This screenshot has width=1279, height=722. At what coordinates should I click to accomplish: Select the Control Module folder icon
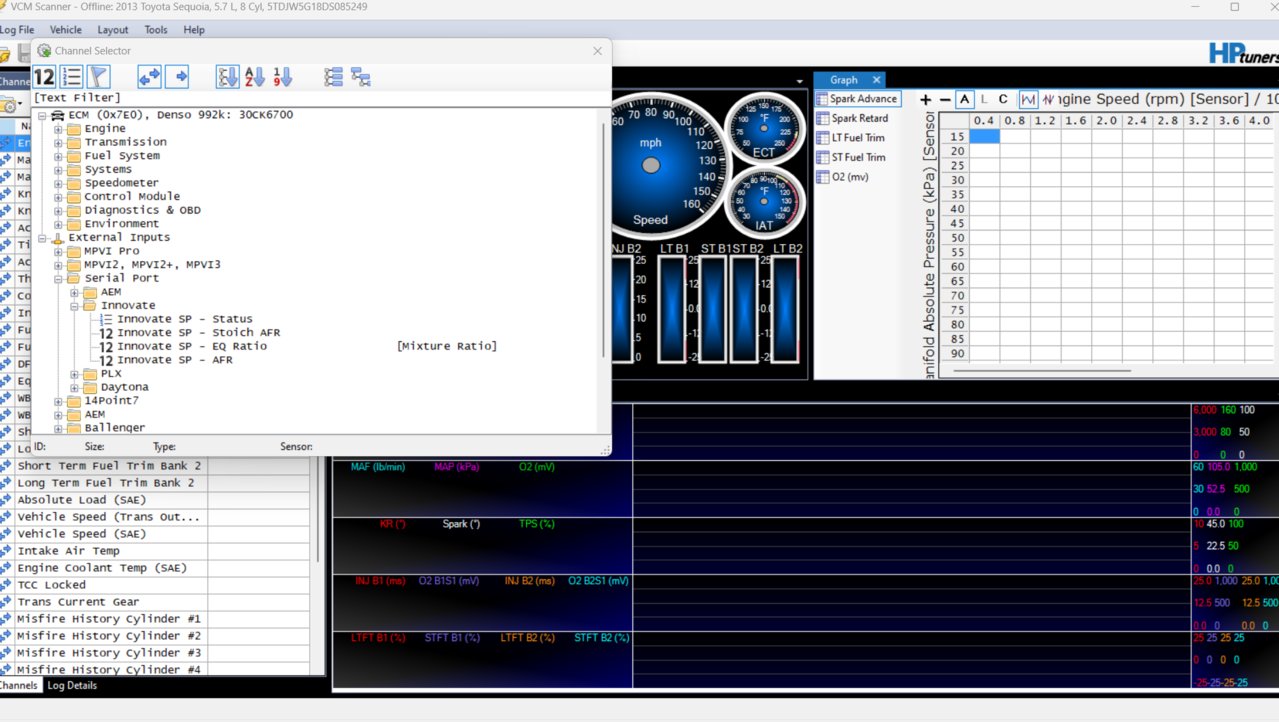click(73, 196)
